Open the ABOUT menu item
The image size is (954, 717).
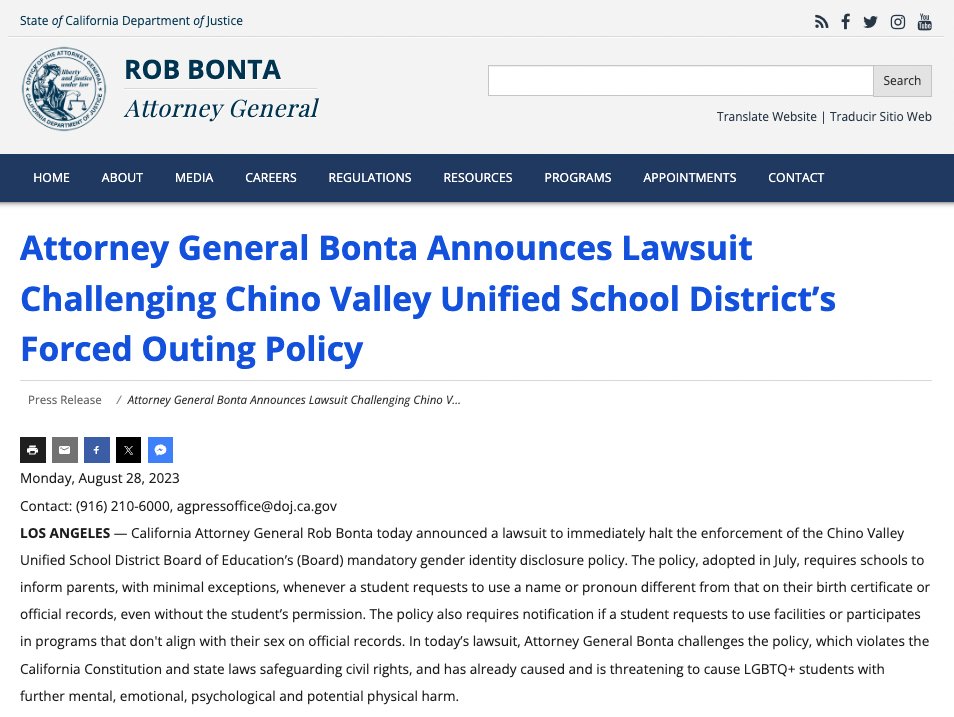(122, 178)
